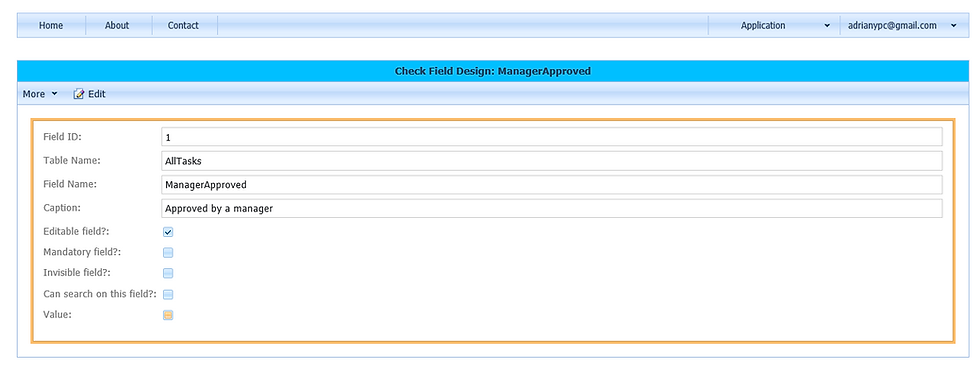Toggle the Value checkbox
The height and width of the screenshot is (371, 980).
(168, 315)
